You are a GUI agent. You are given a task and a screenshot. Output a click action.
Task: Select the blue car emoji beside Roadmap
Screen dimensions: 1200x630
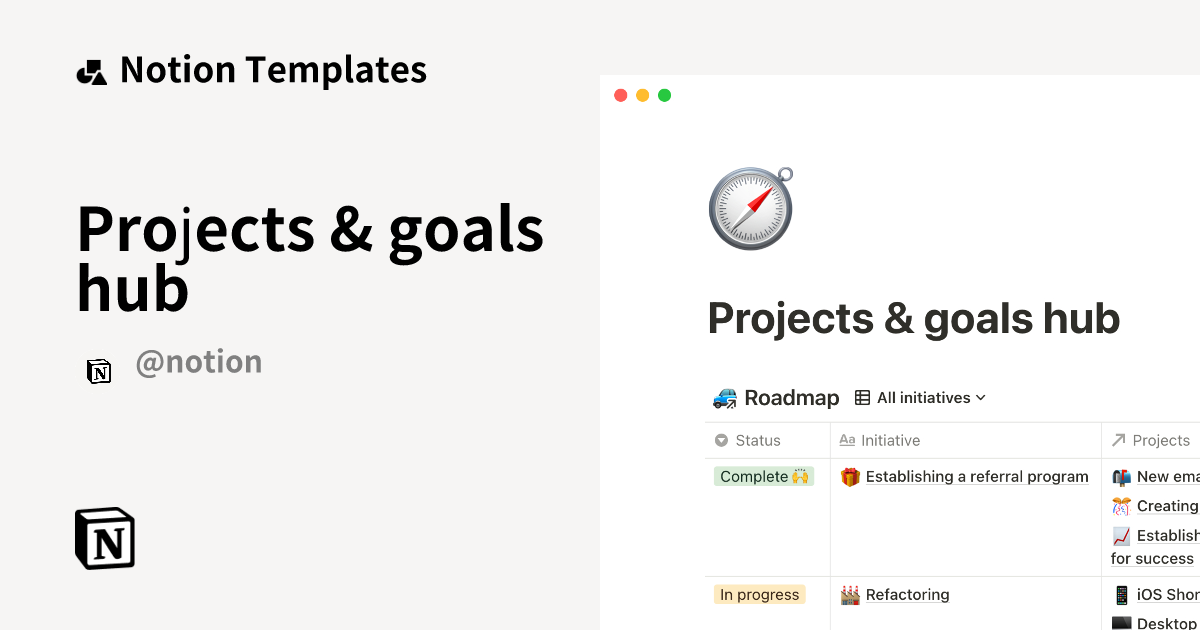pos(725,397)
